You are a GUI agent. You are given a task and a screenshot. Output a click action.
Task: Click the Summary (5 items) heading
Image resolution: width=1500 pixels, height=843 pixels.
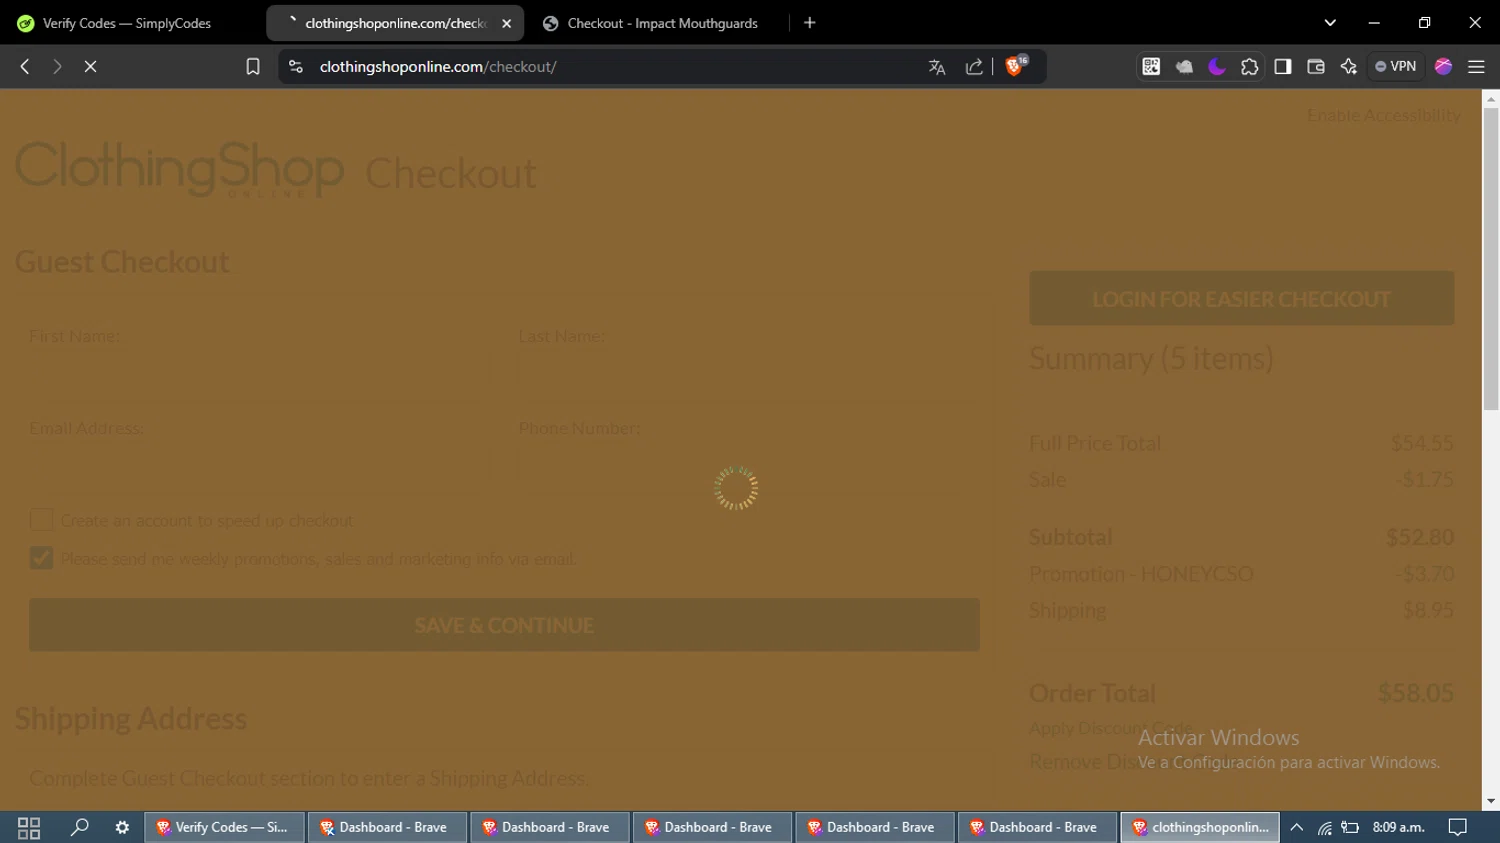(1151, 358)
